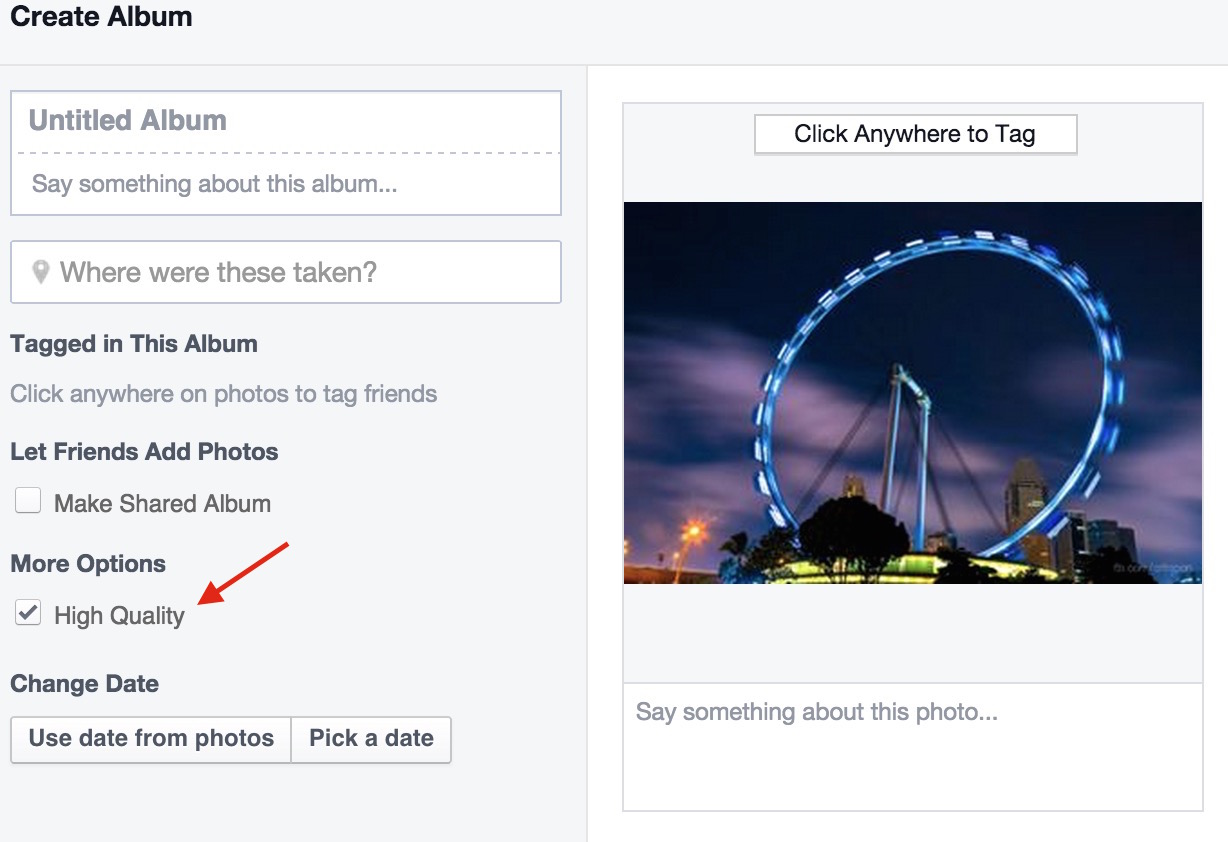The height and width of the screenshot is (842, 1228).
Task: Focus the 'Untitled Album' title field
Action: click(285, 121)
